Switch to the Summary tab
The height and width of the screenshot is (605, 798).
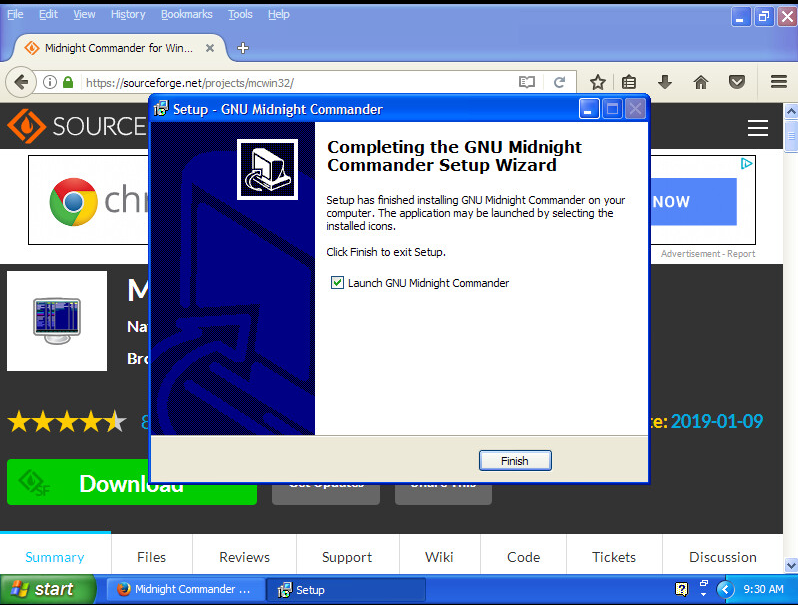55,557
